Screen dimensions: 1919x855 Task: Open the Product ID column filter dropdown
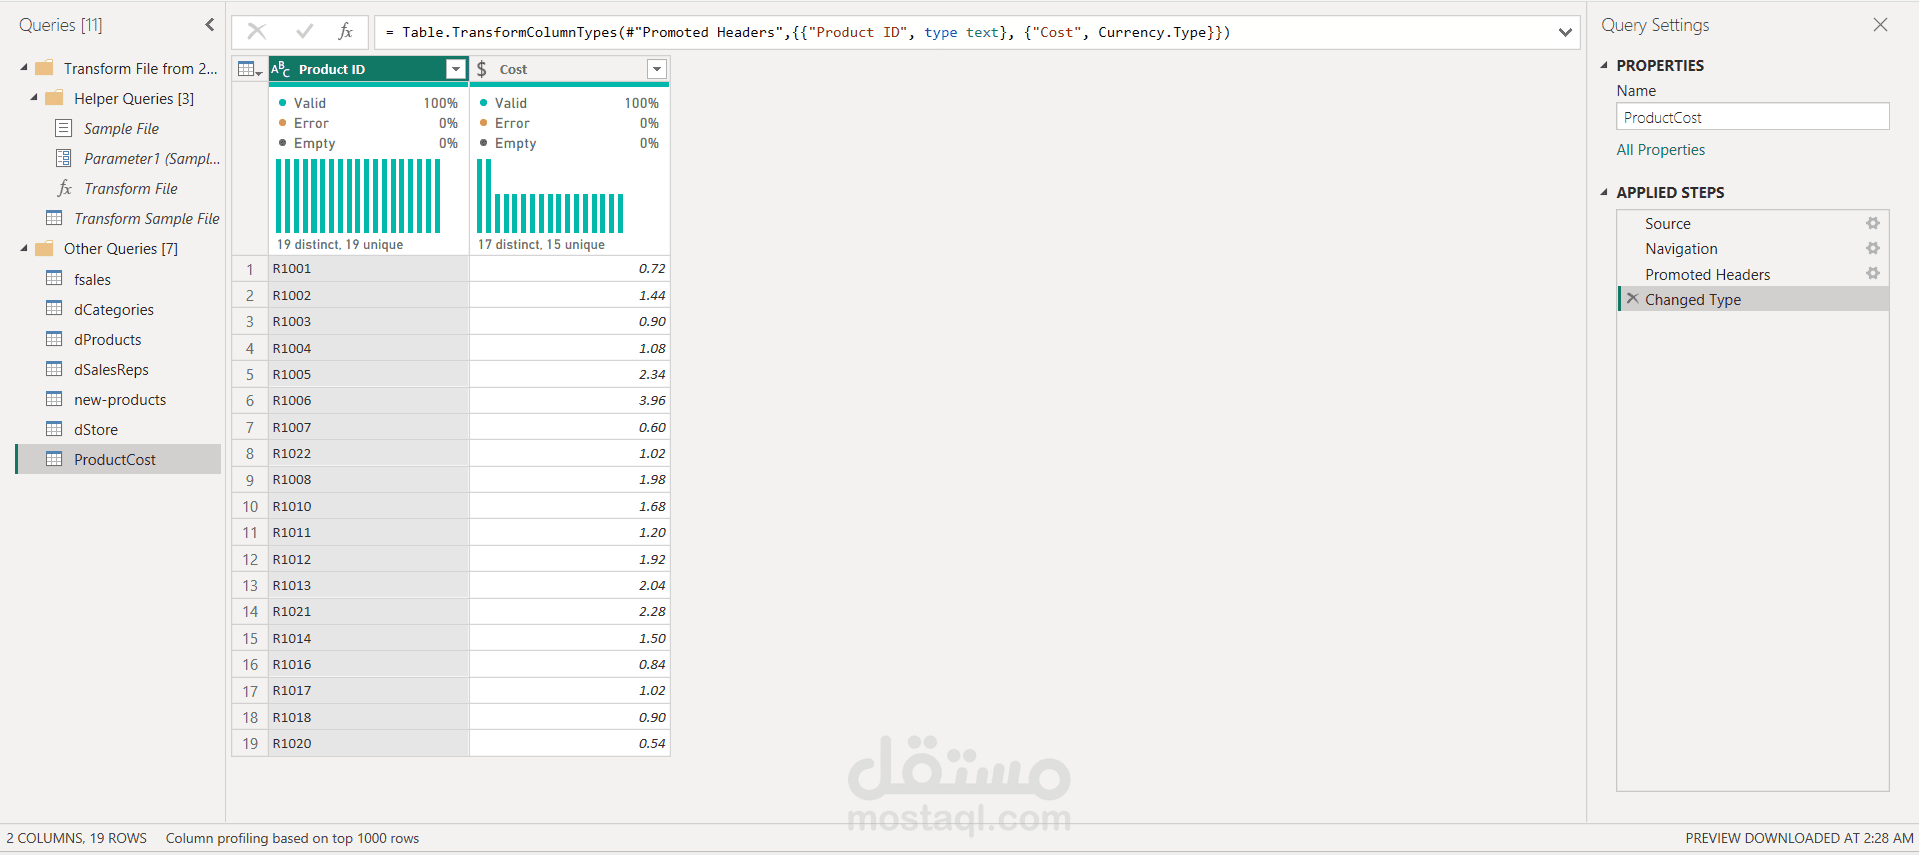[456, 69]
